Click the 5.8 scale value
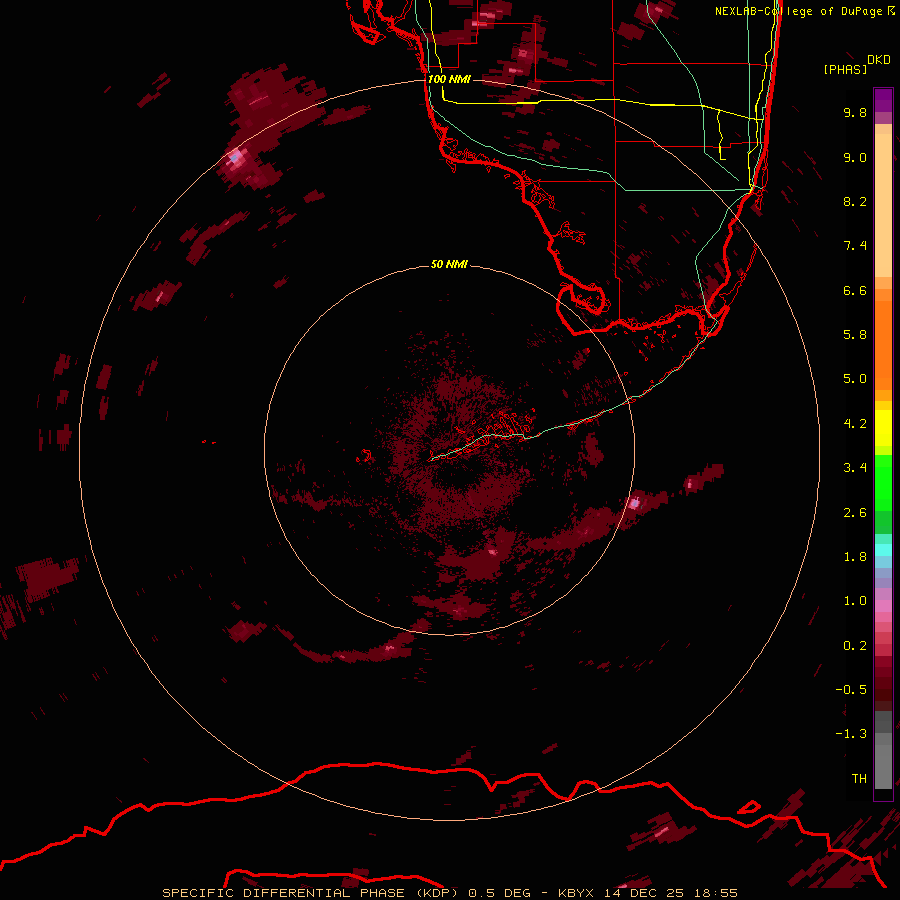Viewport: 900px width, 900px height. (855, 335)
